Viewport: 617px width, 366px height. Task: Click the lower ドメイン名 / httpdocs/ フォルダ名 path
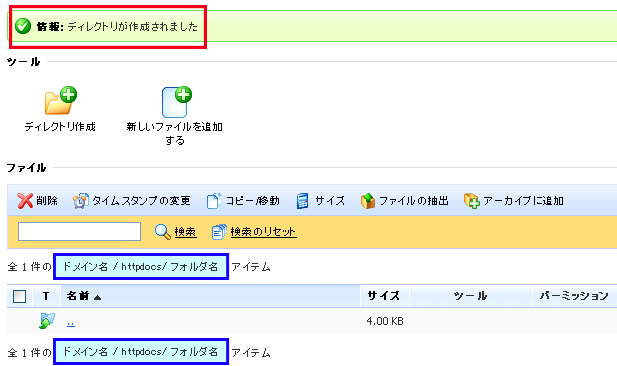pos(141,351)
